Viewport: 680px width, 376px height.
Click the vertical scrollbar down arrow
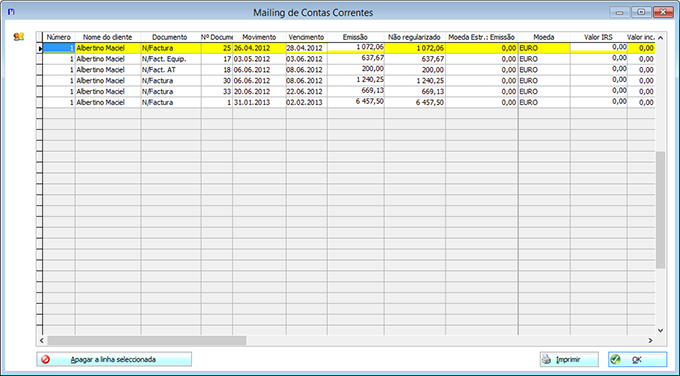coord(660,330)
